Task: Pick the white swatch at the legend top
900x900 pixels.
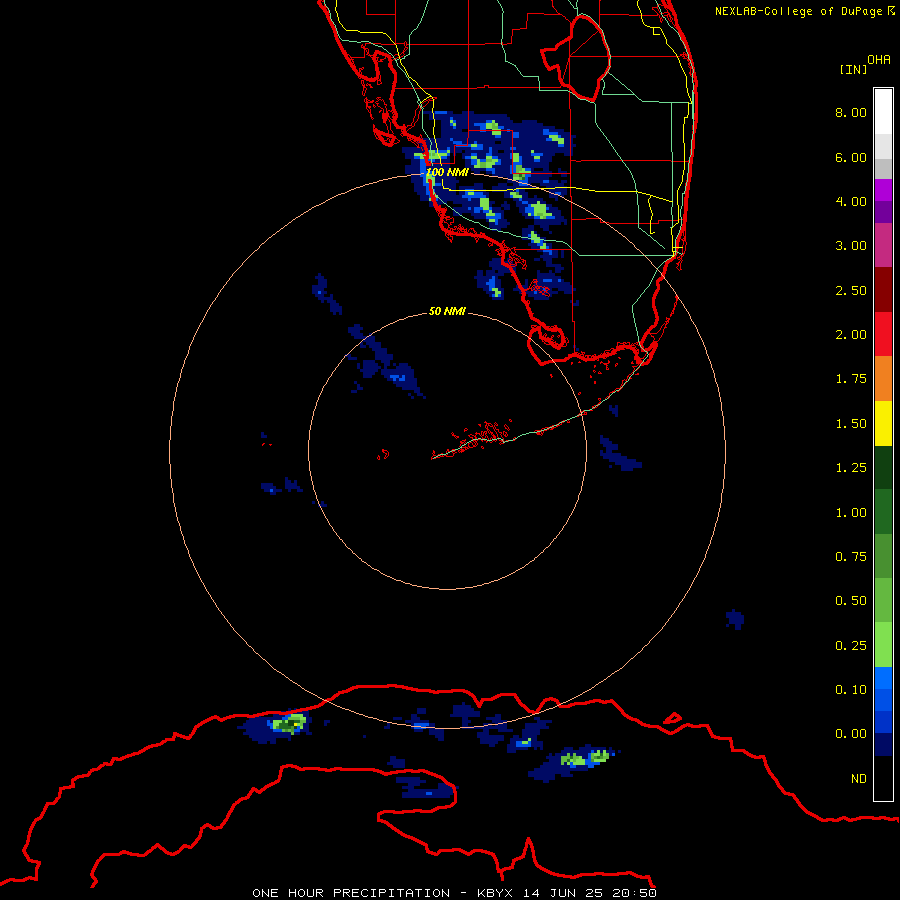Action: (x=883, y=112)
